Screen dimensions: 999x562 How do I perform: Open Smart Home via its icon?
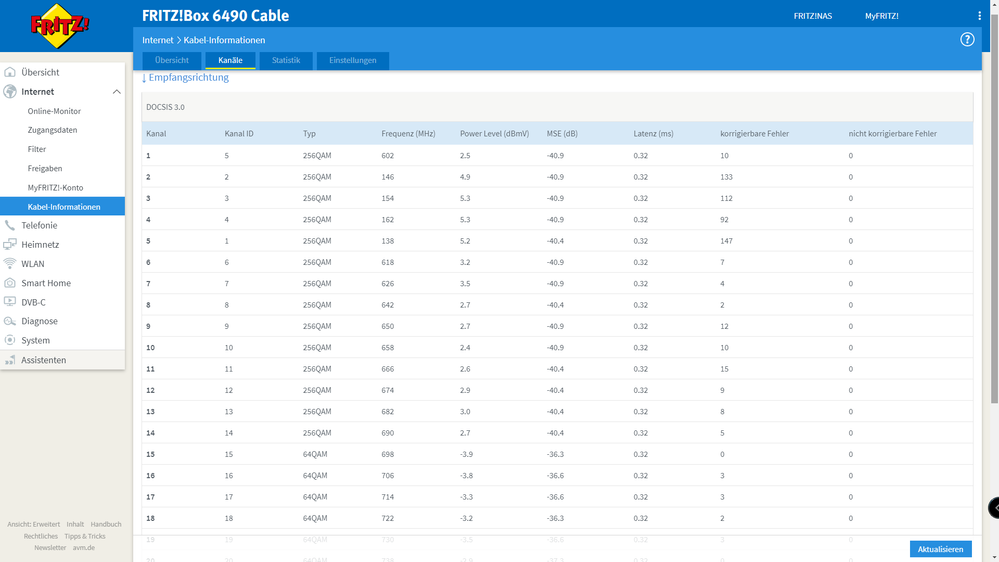coord(11,283)
